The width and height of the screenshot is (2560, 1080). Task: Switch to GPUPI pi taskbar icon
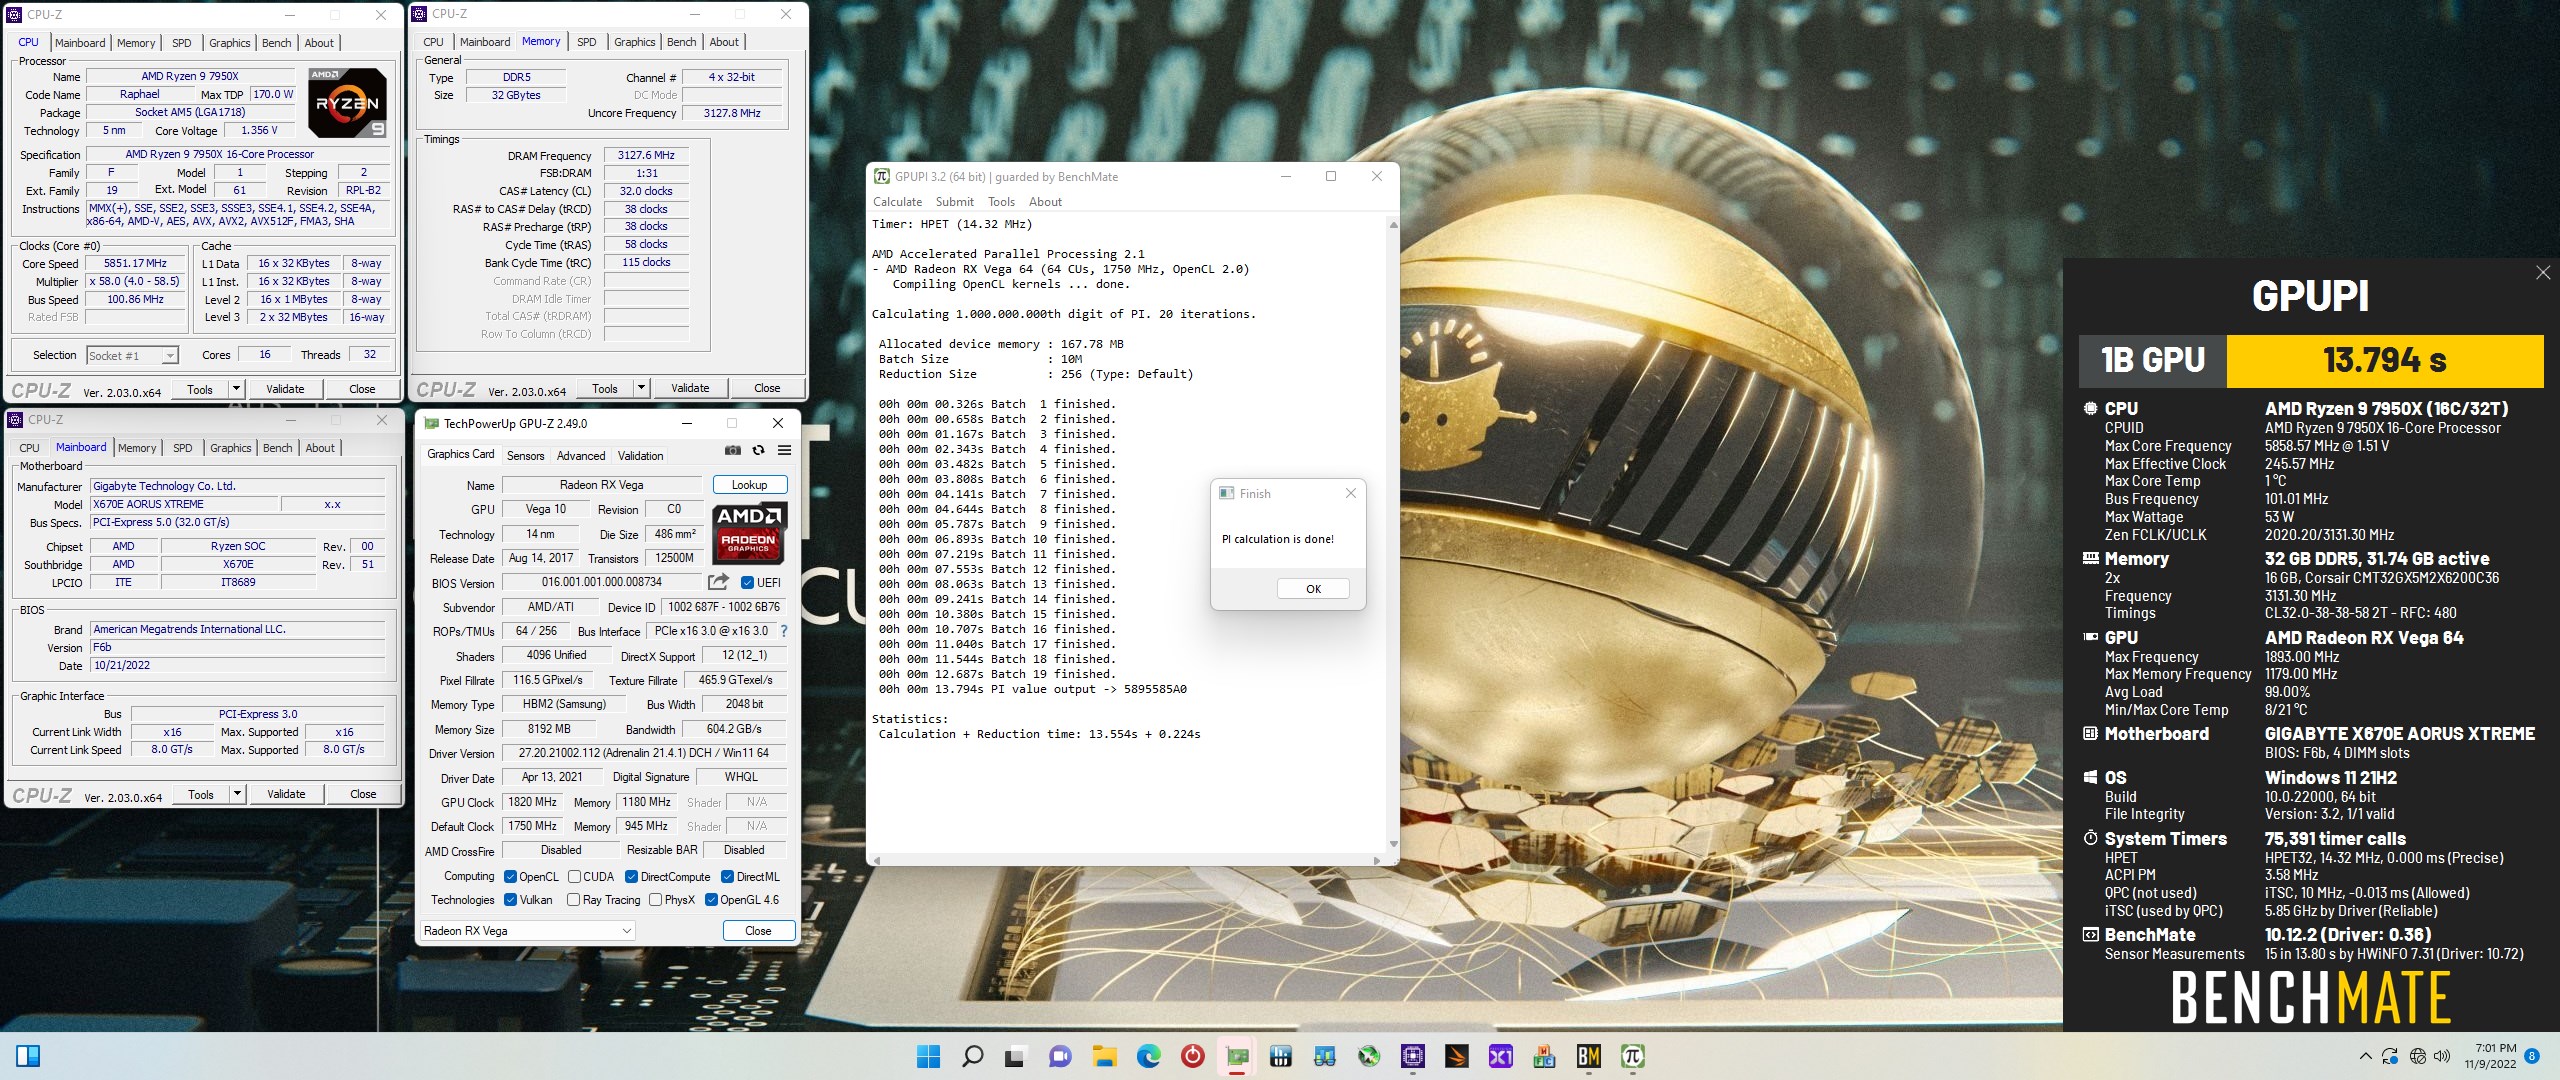(x=1633, y=1056)
